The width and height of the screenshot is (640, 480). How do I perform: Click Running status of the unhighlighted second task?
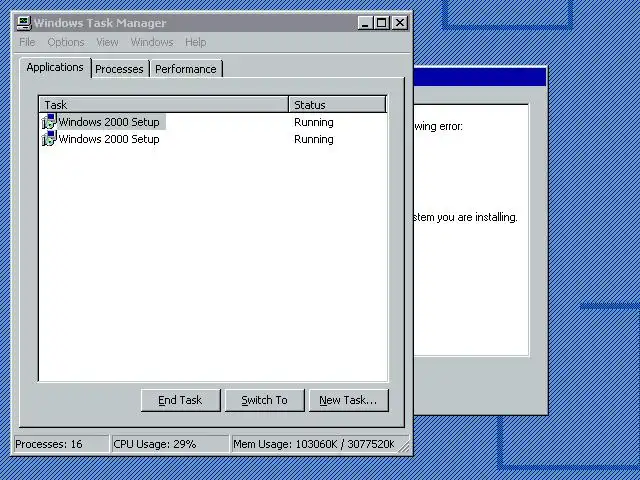click(x=314, y=140)
